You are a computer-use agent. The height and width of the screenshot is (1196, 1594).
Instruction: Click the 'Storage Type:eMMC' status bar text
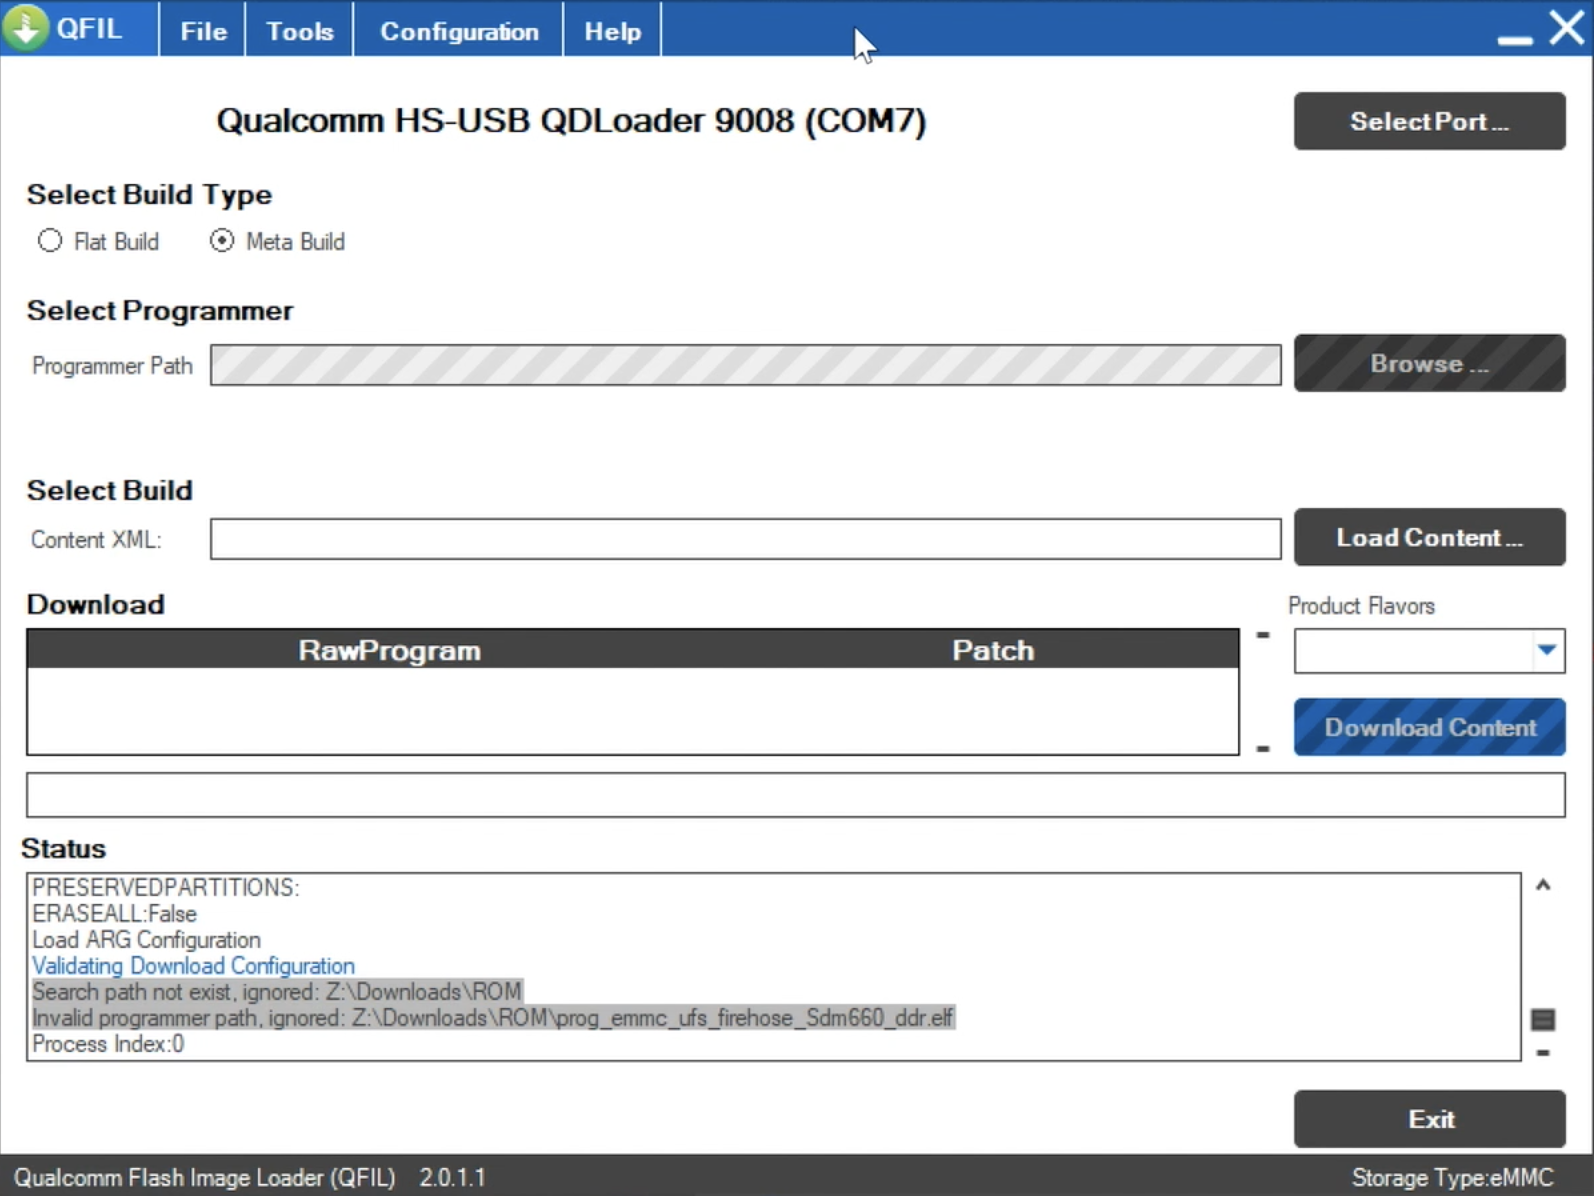pos(1452,1178)
